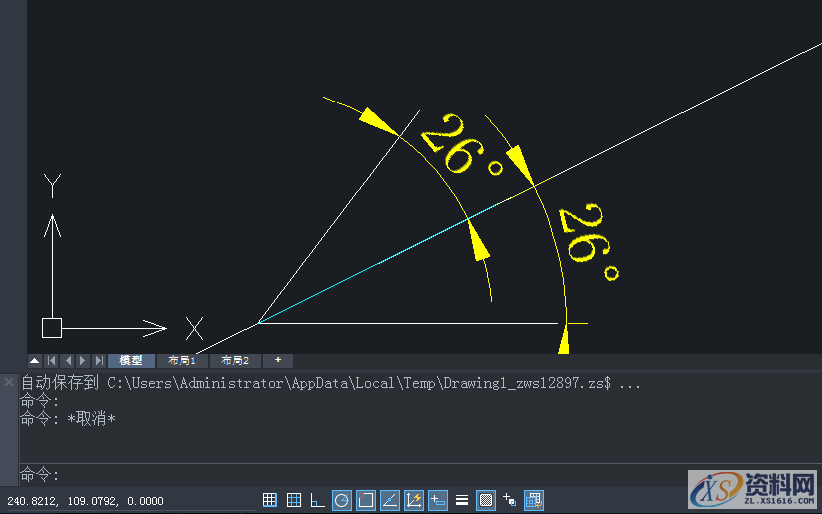Click dynamic input icon
Viewport: 822px width, 514px height.
pyautogui.click(x=438, y=500)
